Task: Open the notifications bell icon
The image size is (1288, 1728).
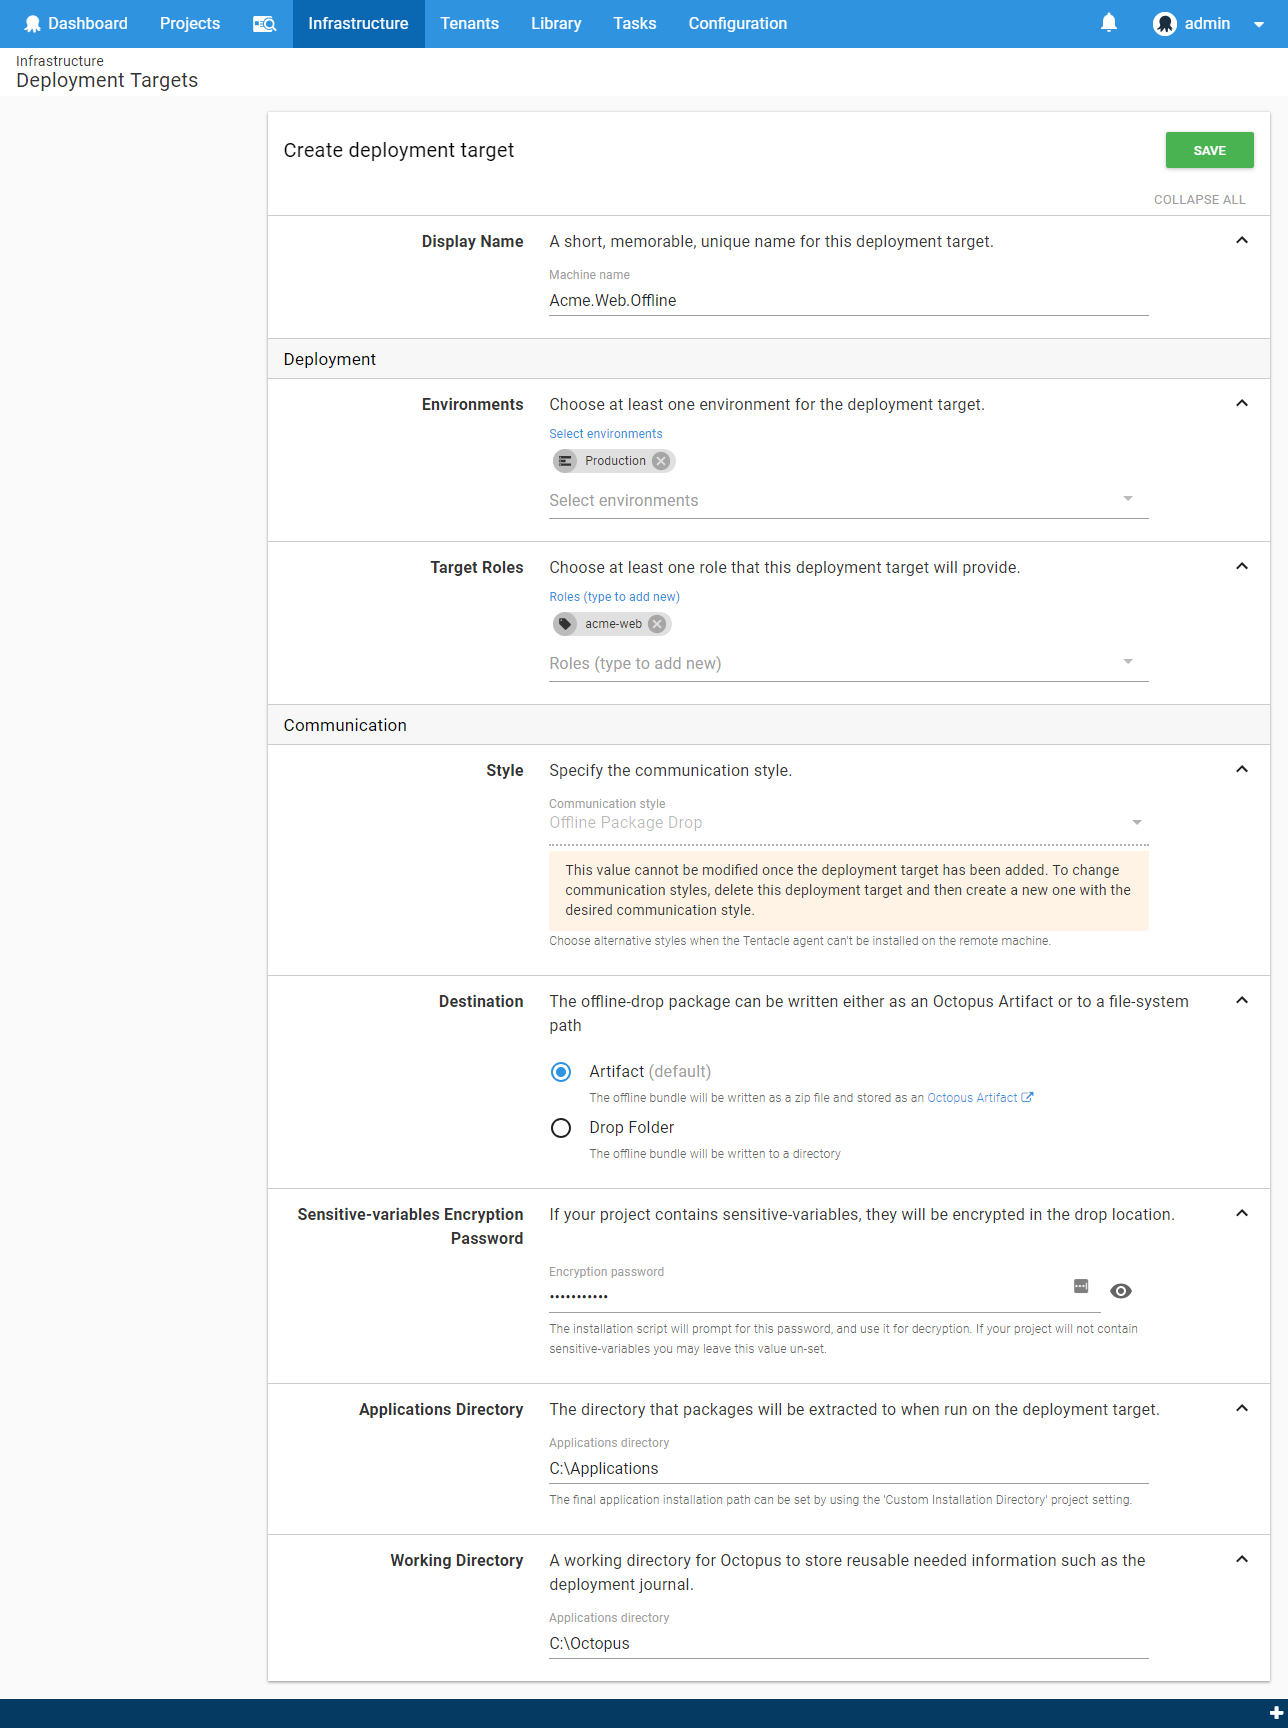Action: [1108, 23]
